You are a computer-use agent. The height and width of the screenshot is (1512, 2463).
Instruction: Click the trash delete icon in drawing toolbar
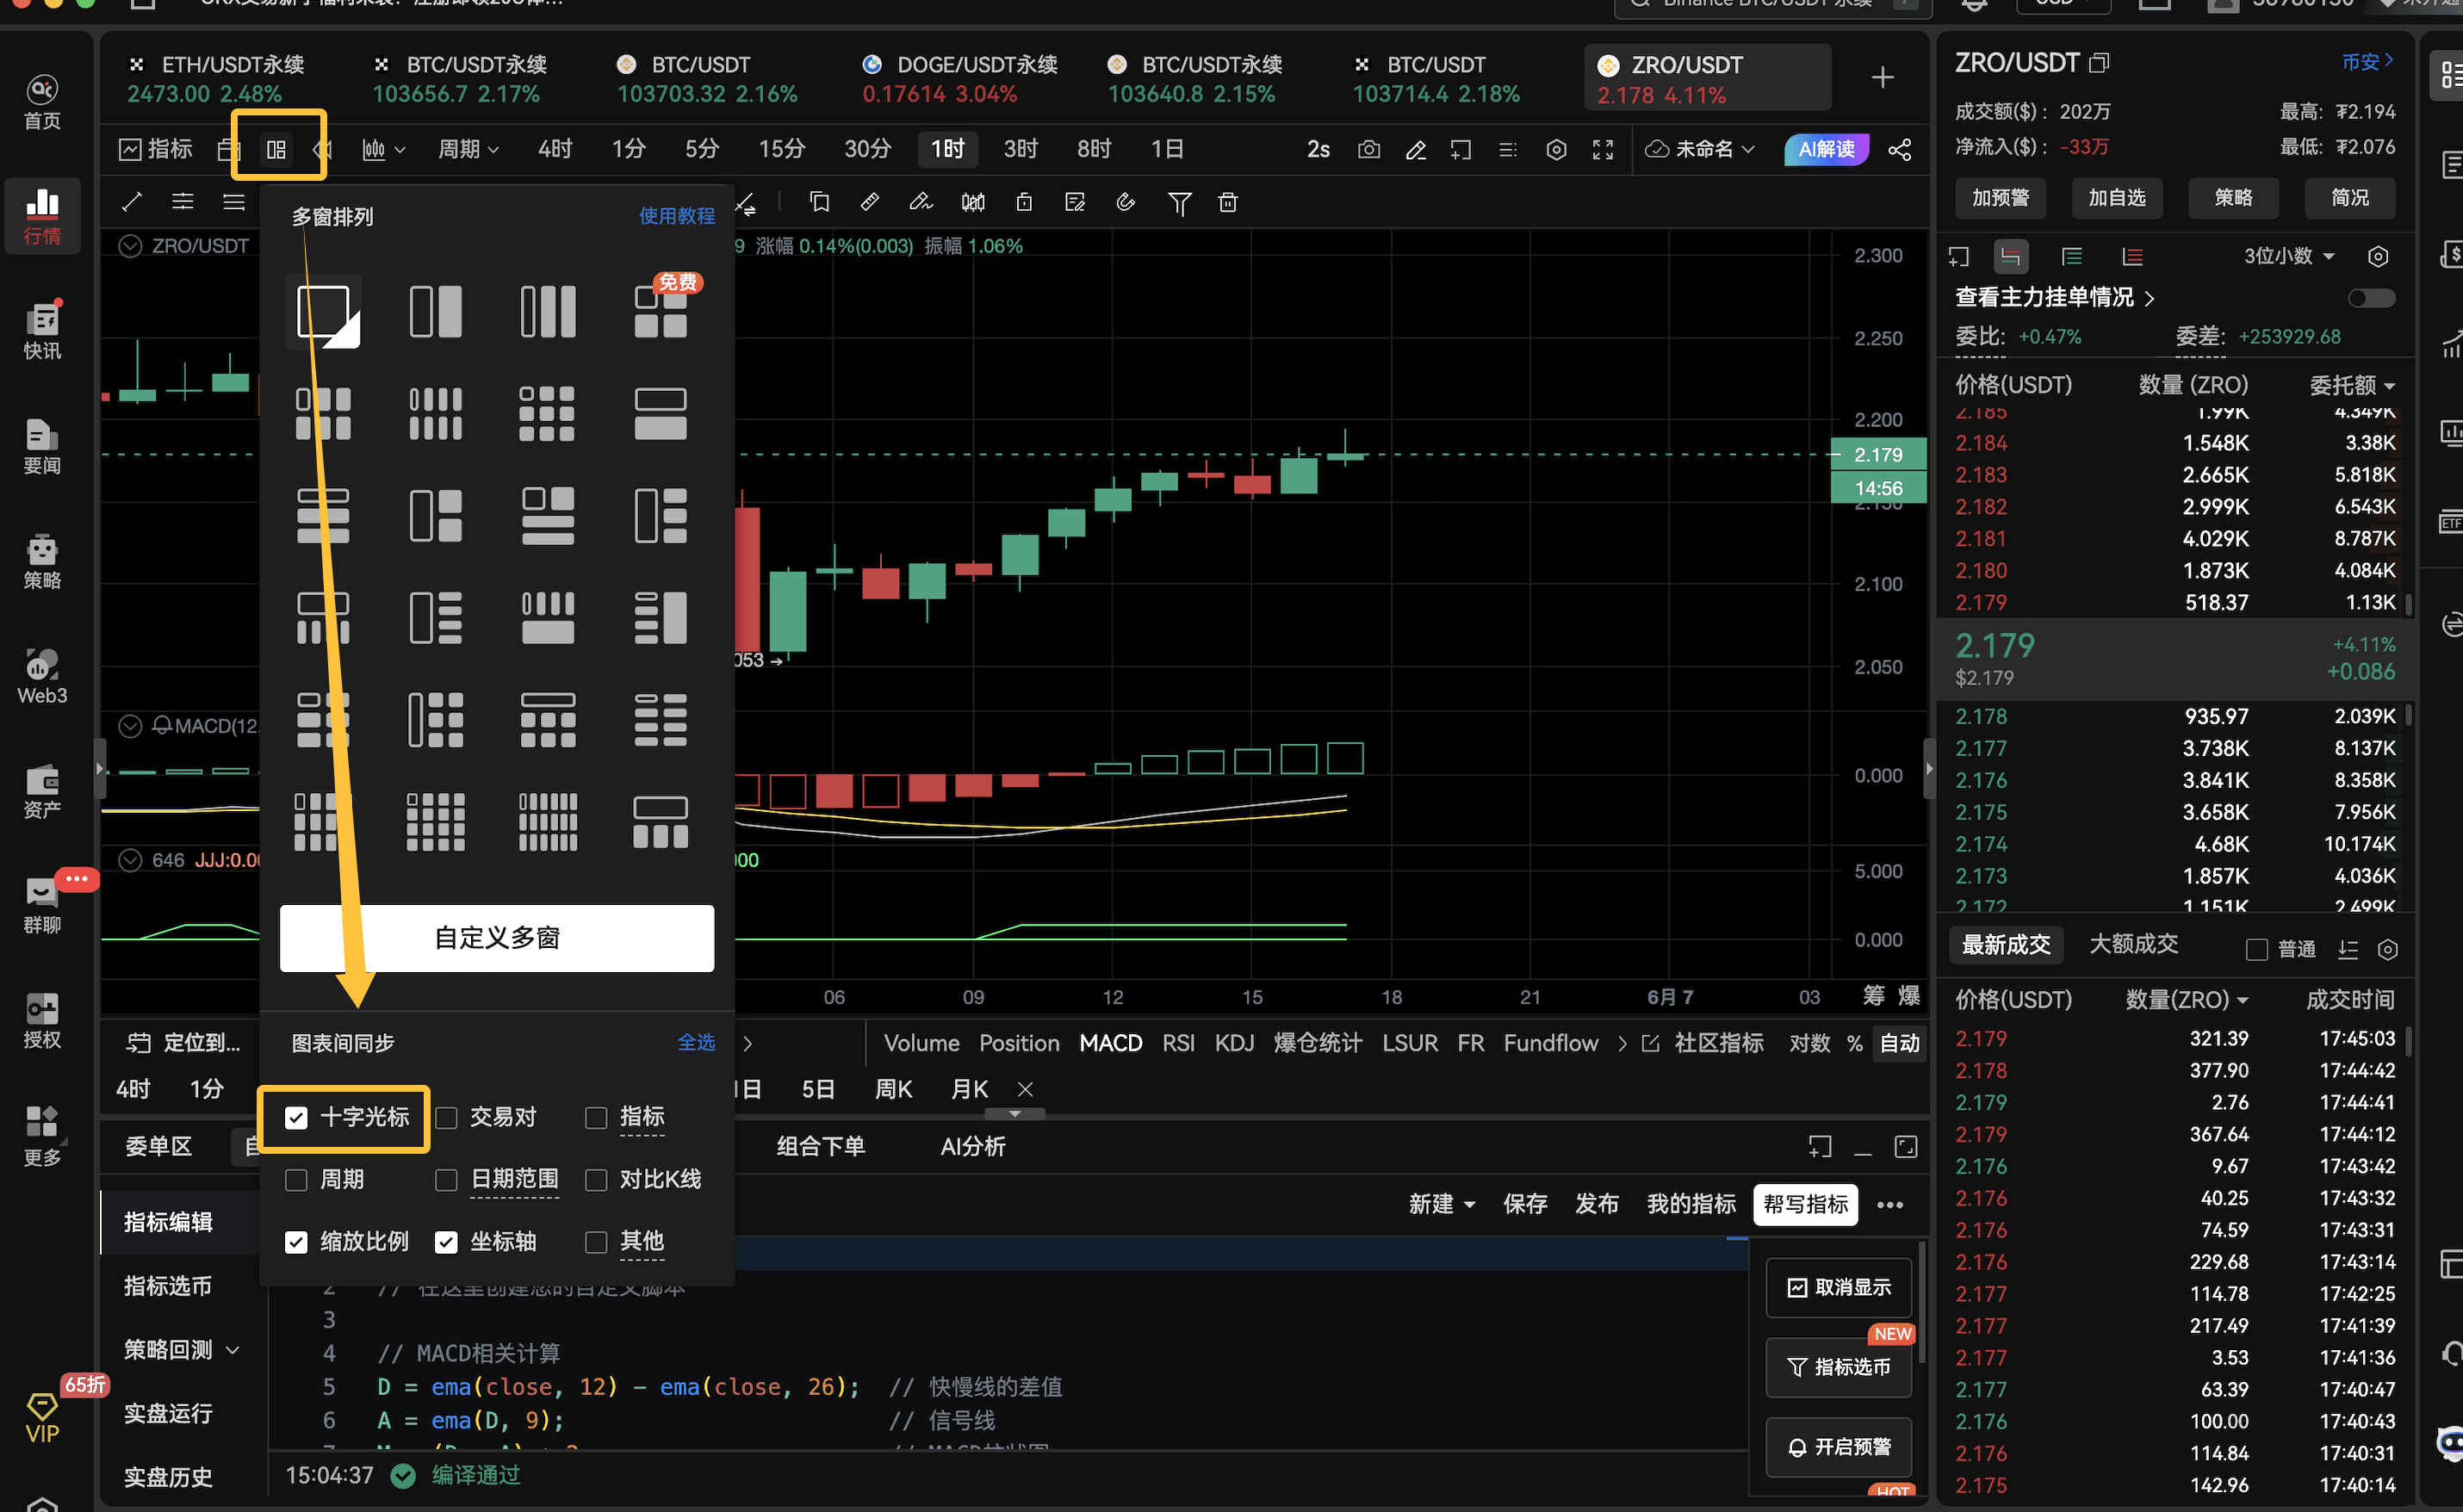[1228, 203]
